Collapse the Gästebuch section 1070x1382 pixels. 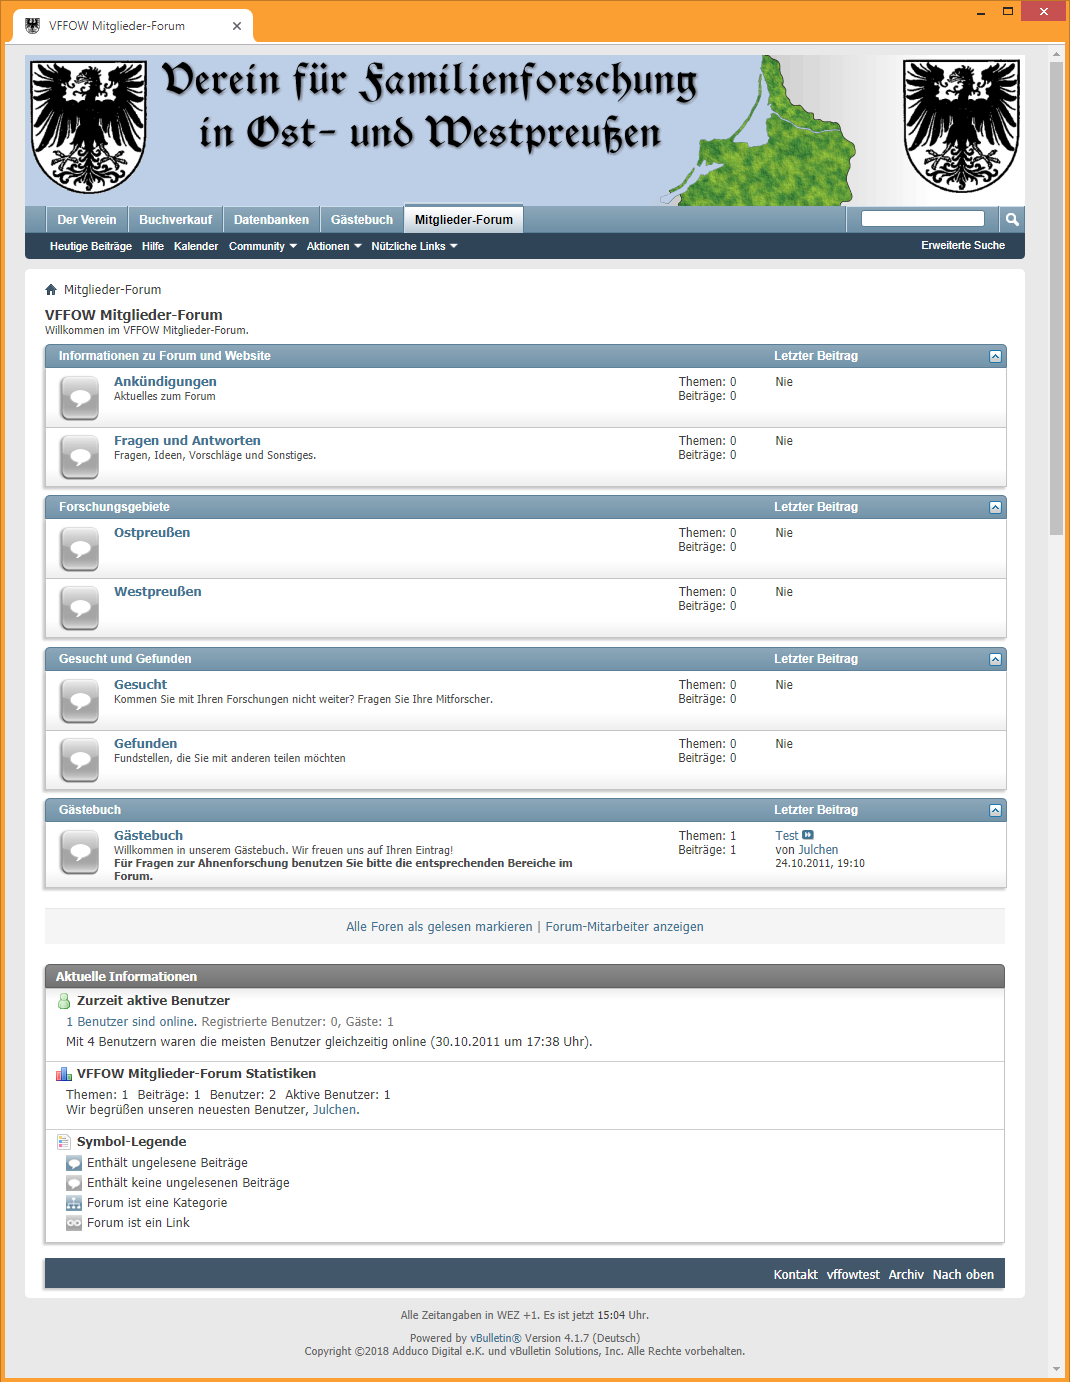click(x=995, y=810)
